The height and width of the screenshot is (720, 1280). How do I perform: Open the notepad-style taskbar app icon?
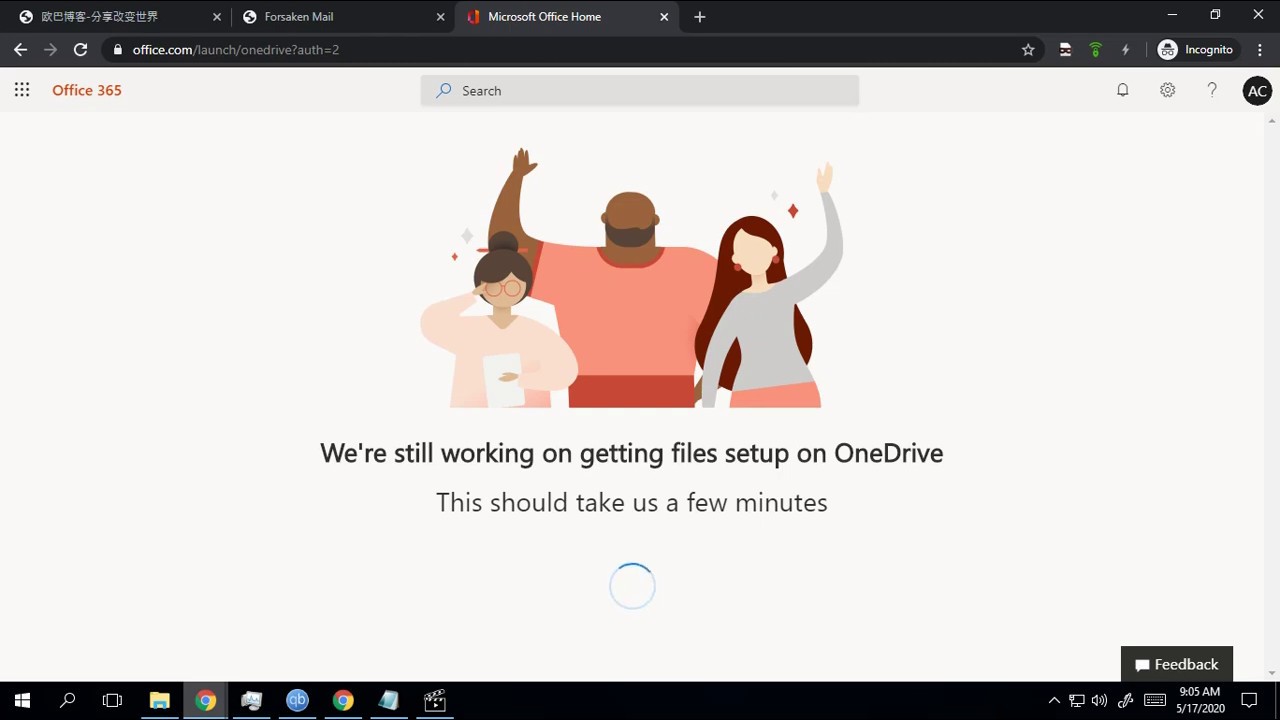coord(389,700)
